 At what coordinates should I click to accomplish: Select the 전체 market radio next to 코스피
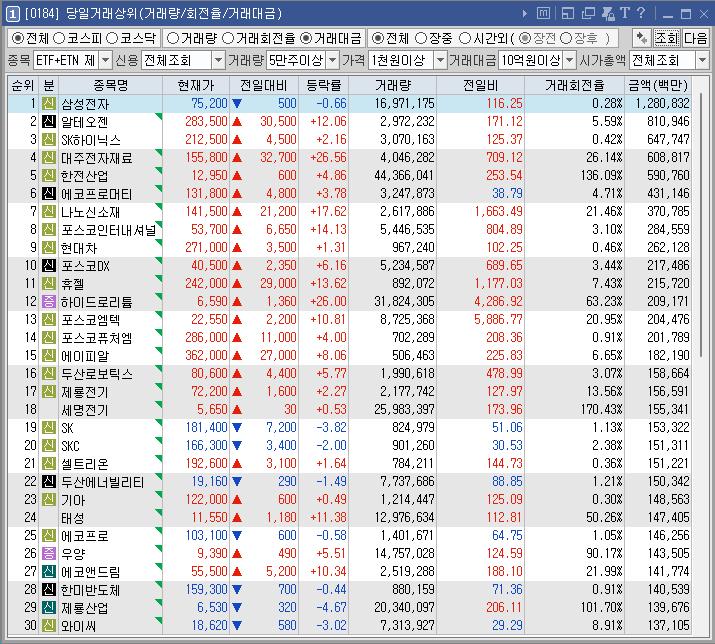click(x=17, y=38)
